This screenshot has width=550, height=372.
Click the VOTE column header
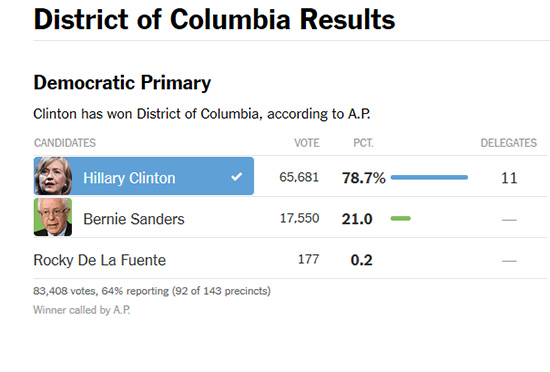(x=307, y=143)
